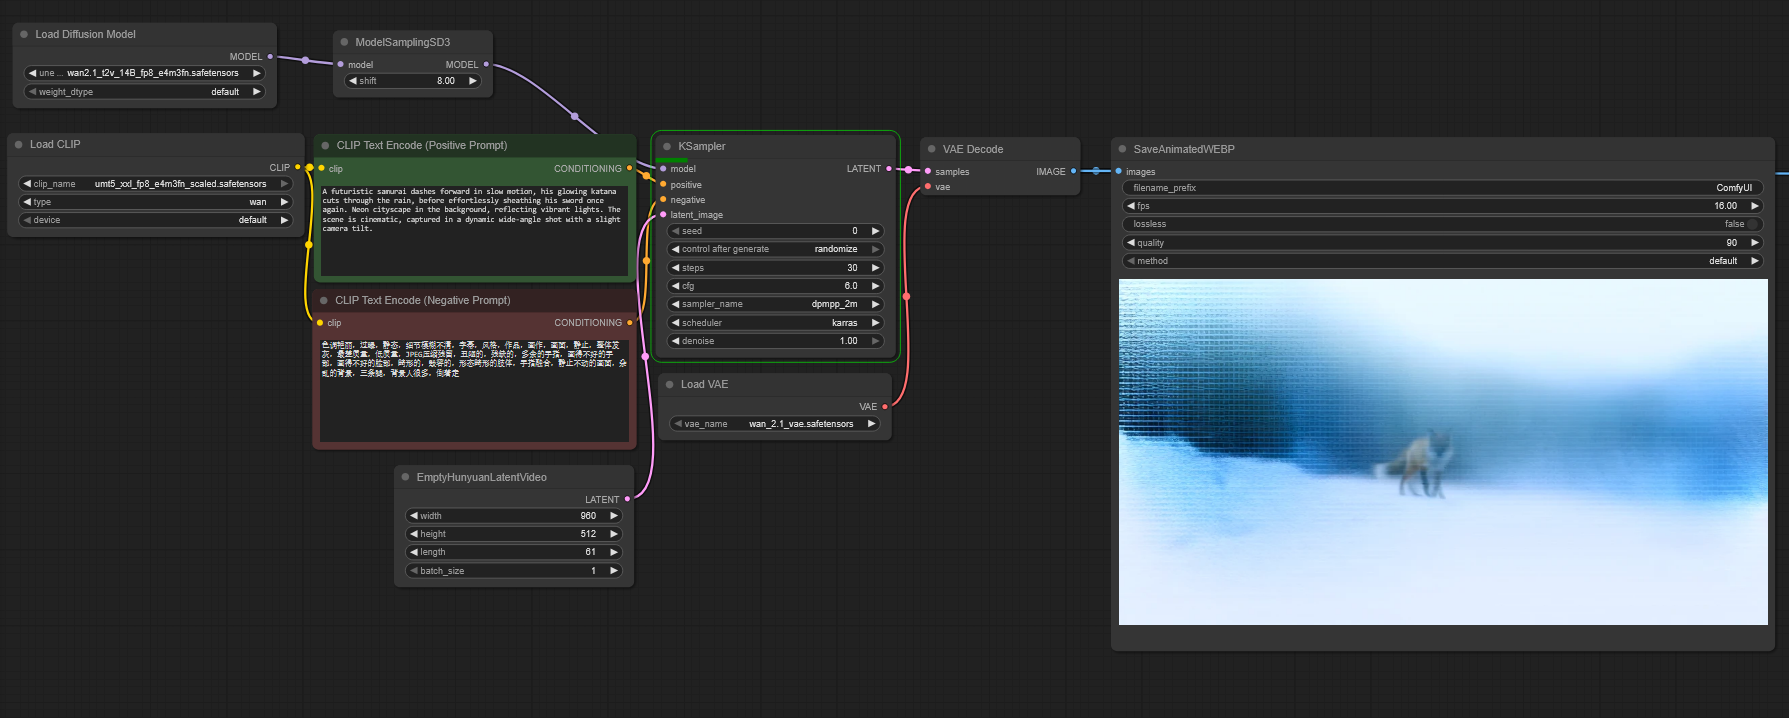Open the scheduler dropdown showing karras
The image size is (1789, 718).
click(x=775, y=323)
